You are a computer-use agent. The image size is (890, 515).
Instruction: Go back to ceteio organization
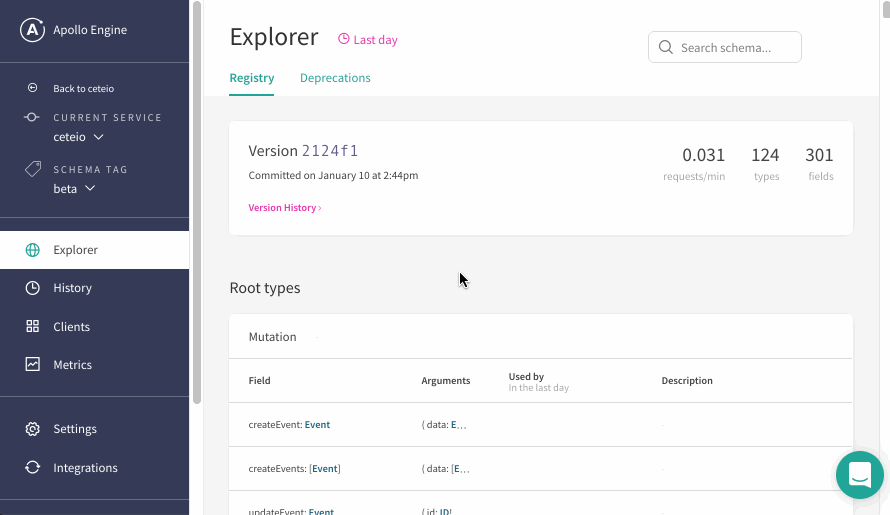[82, 89]
